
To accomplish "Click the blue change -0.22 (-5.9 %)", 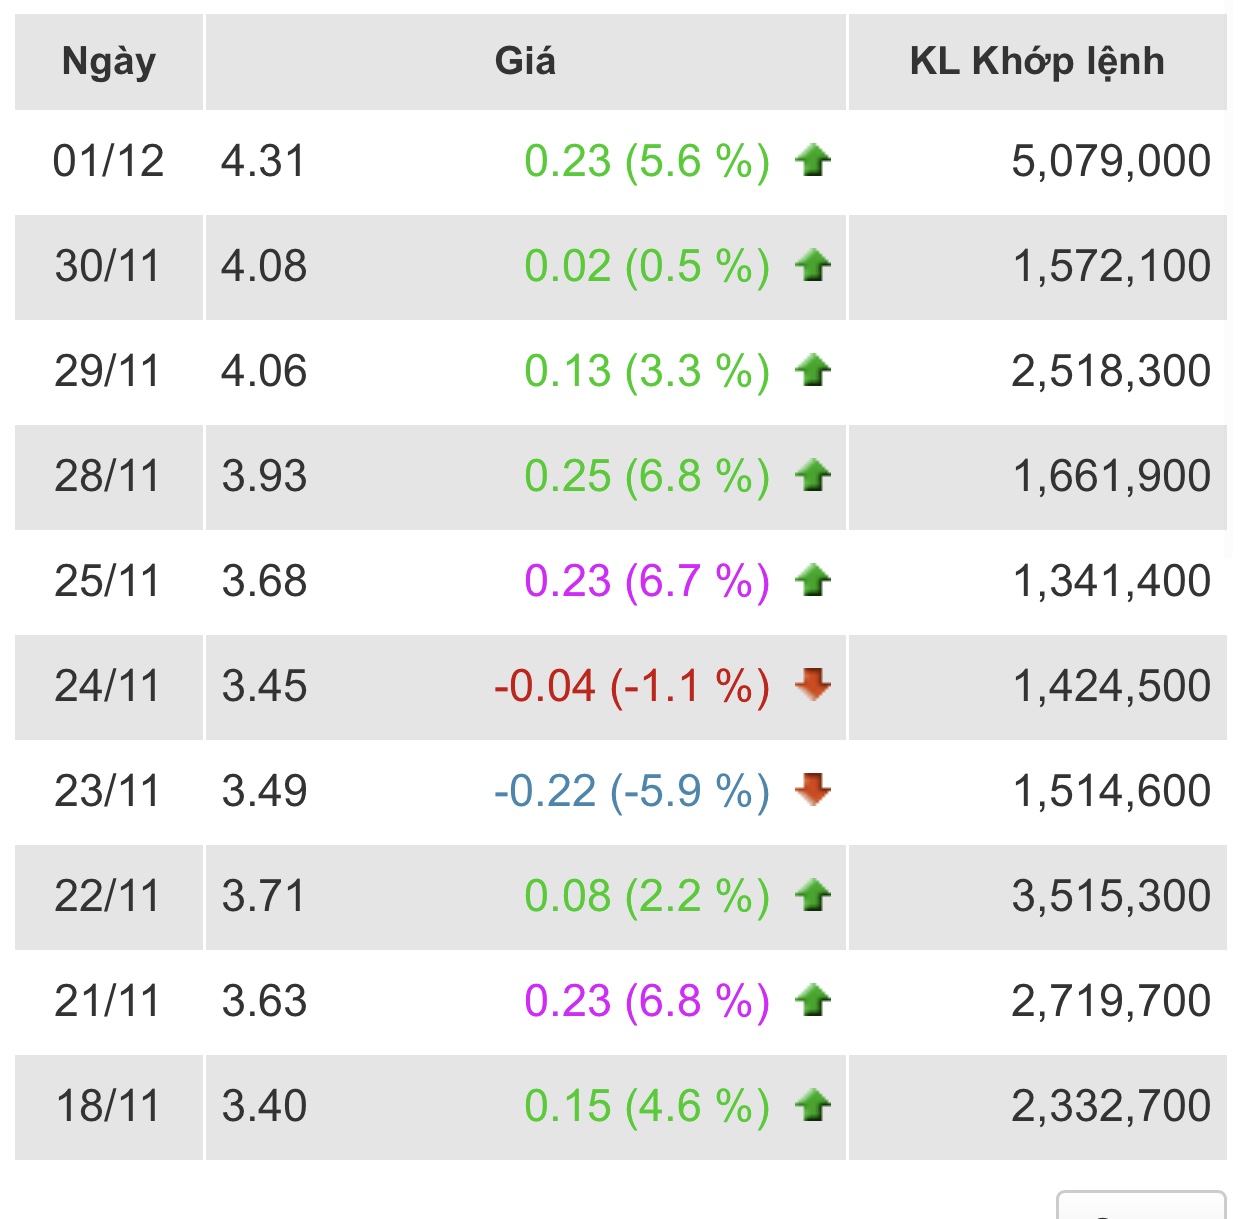I will 632,791.
